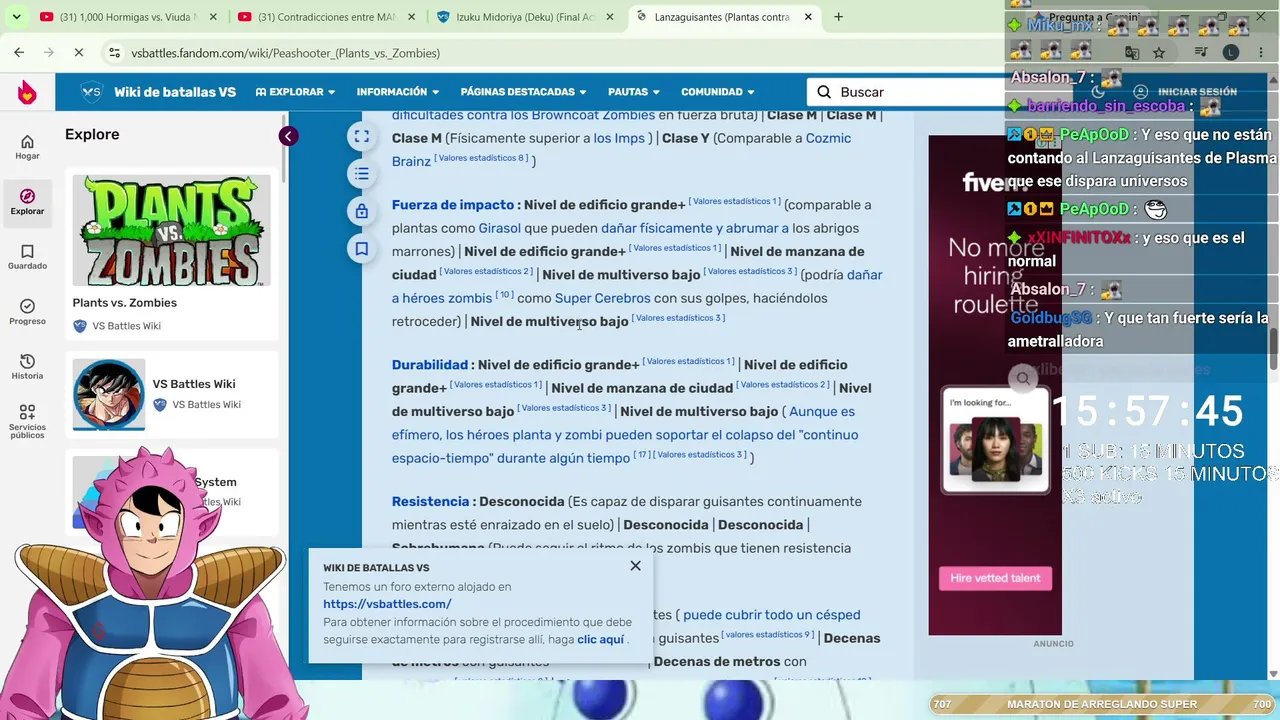Click the VS Battles shield logo in header
This screenshot has width=1280, height=720.
point(91,92)
